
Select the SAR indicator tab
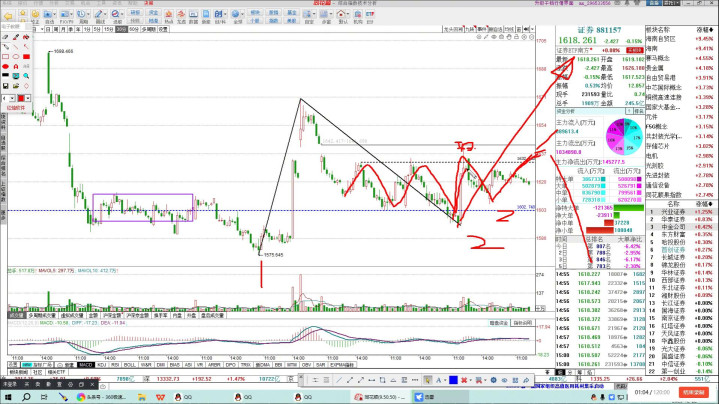coord(321,365)
